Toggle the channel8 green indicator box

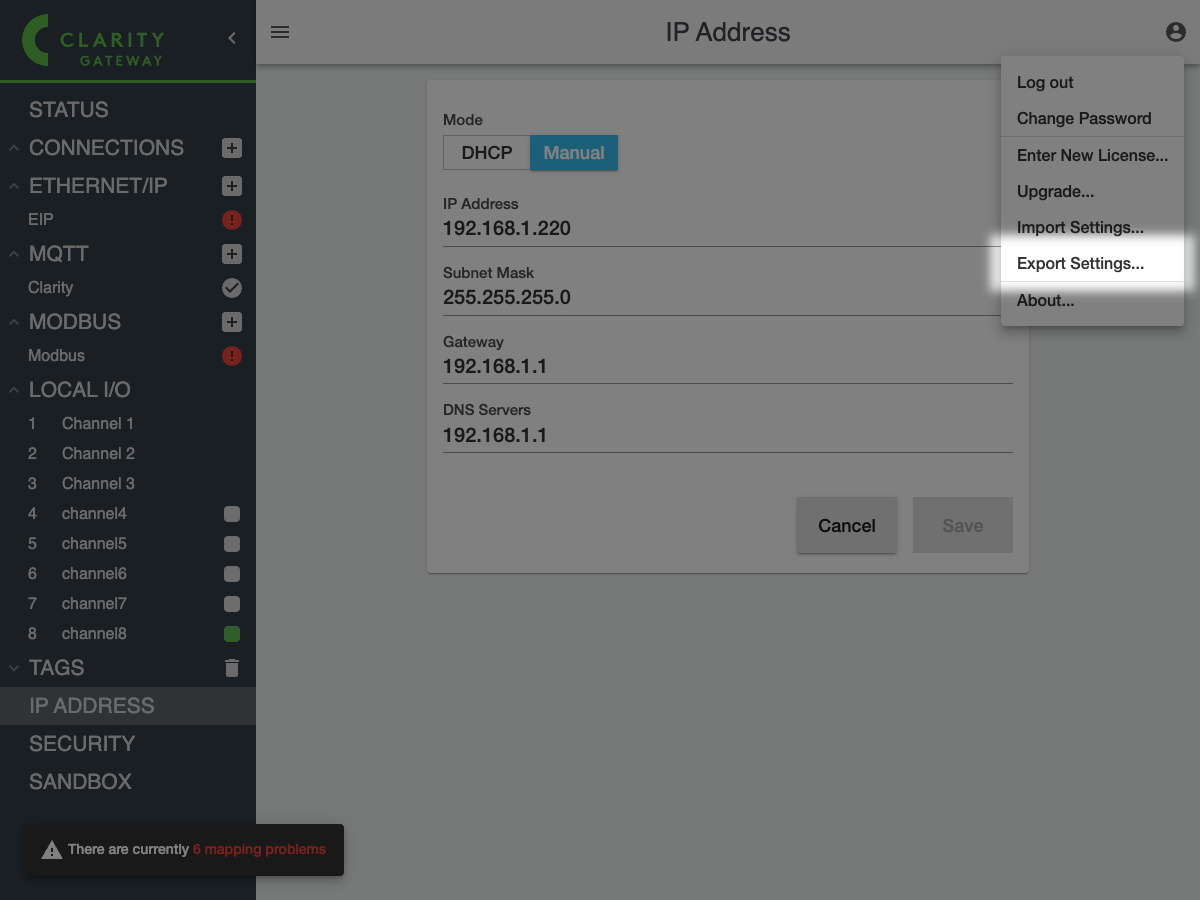point(232,634)
